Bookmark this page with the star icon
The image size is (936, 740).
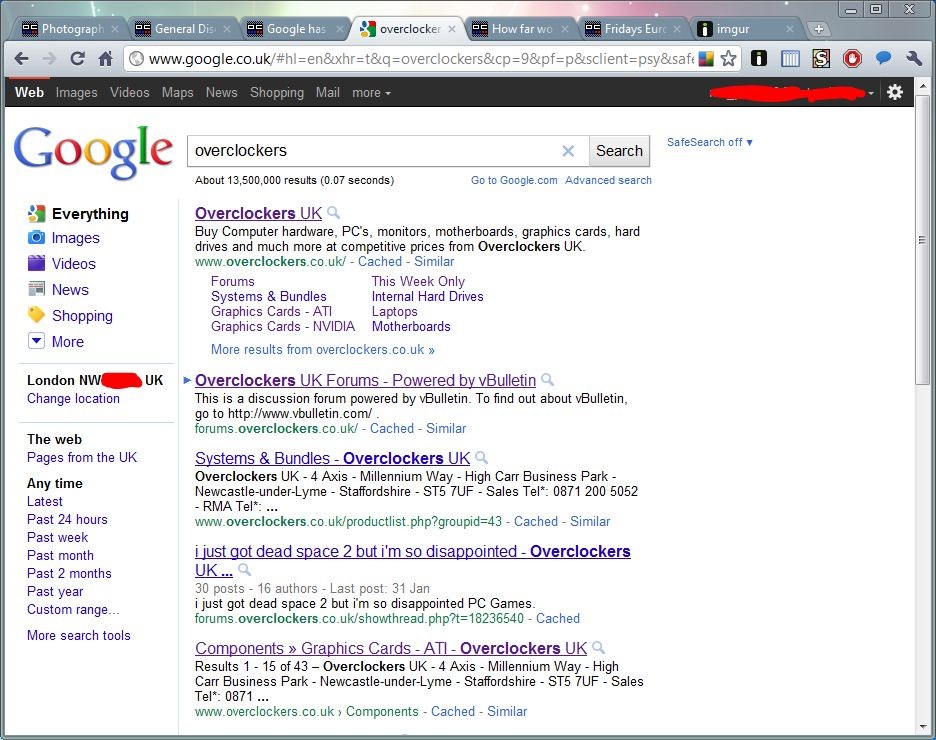point(728,58)
